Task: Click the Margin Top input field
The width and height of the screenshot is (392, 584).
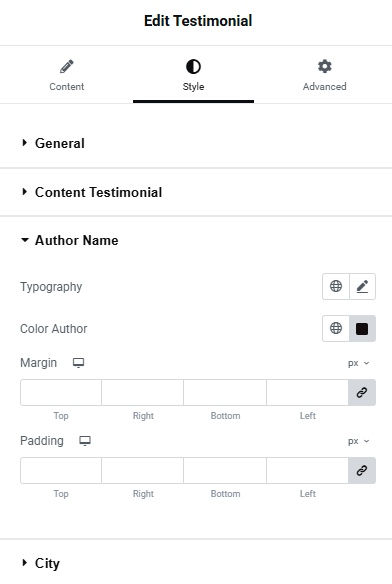Action: tap(61, 393)
